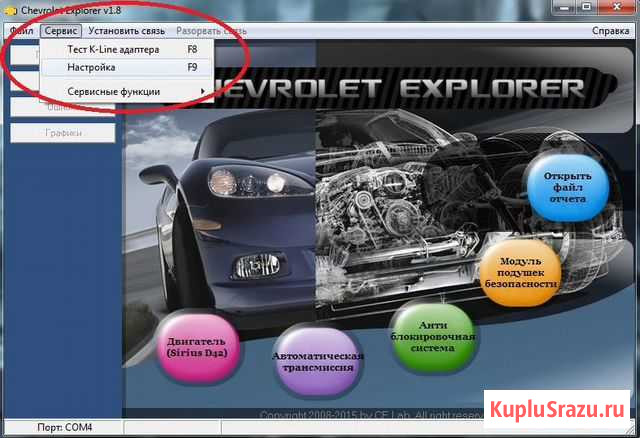Select the Настройка entry (F9)
This screenshot has width=640, height=438.
click(x=127, y=67)
